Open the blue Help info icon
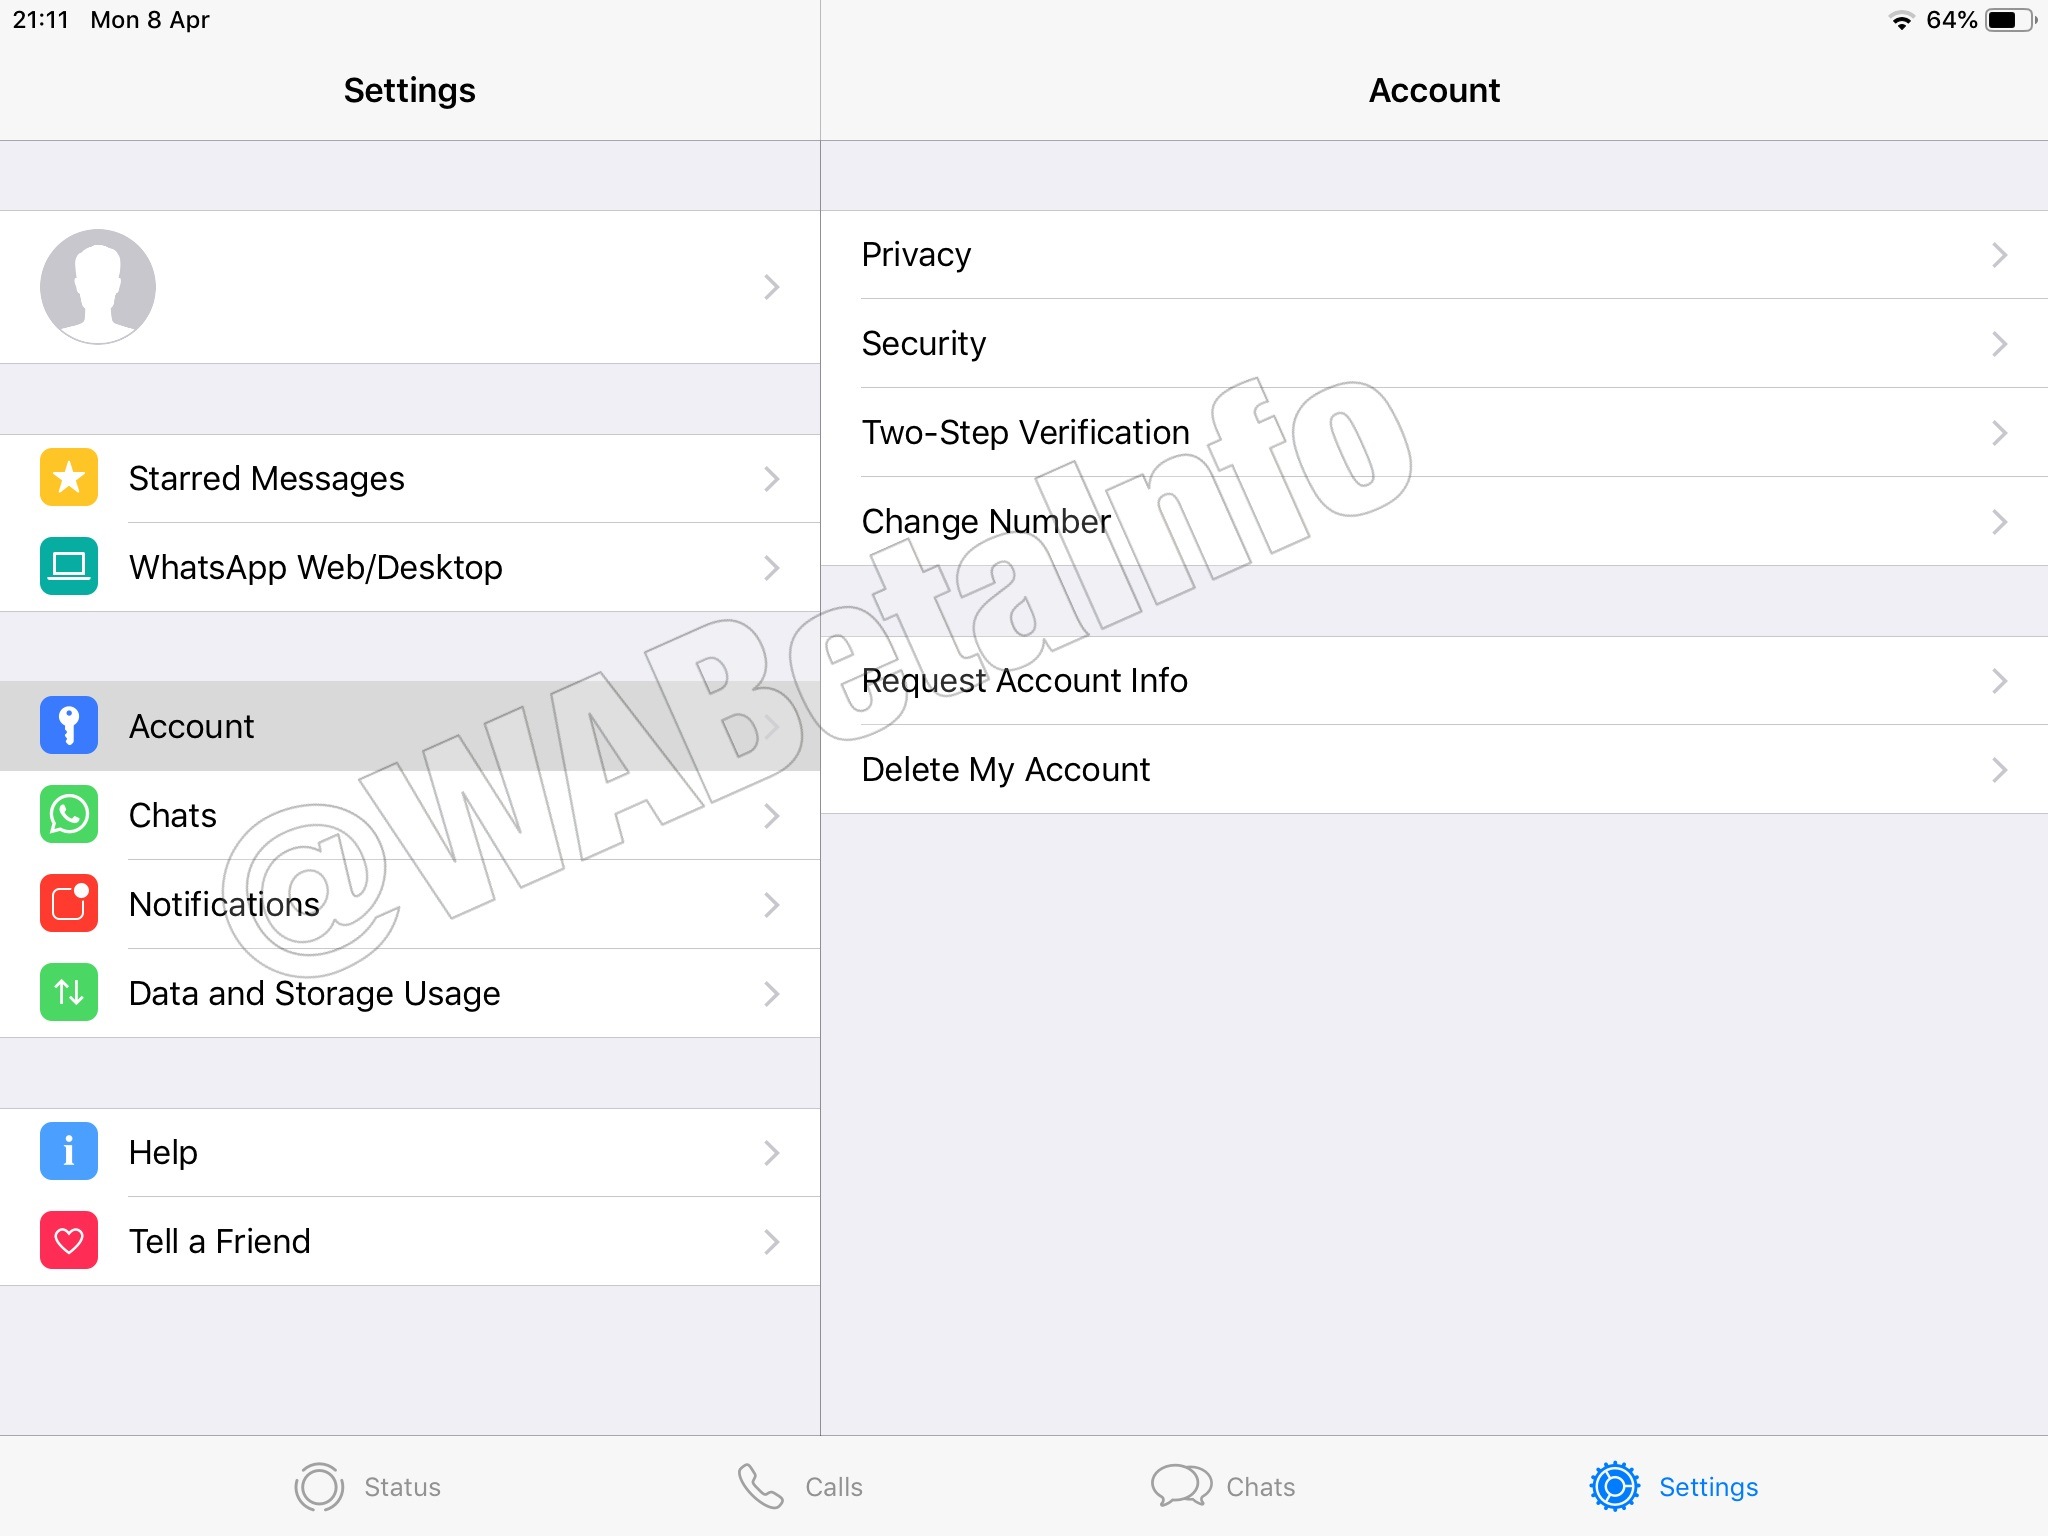This screenshot has width=2048, height=1536. coord(69,1152)
